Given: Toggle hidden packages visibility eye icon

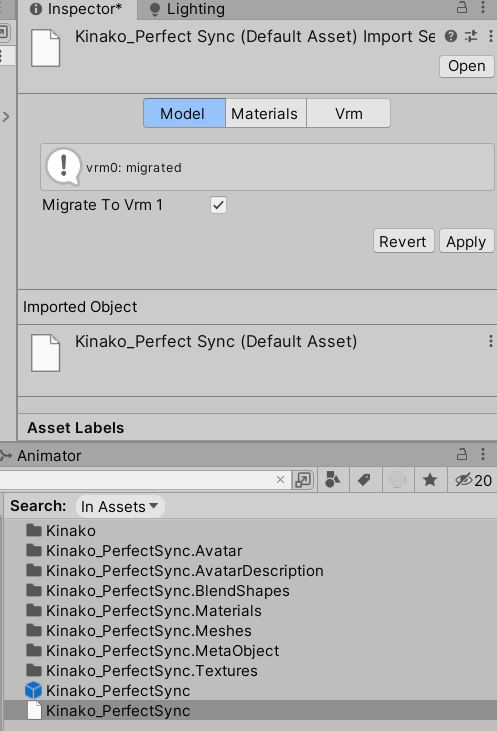Looking at the screenshot, I should [x=473, y=480].
